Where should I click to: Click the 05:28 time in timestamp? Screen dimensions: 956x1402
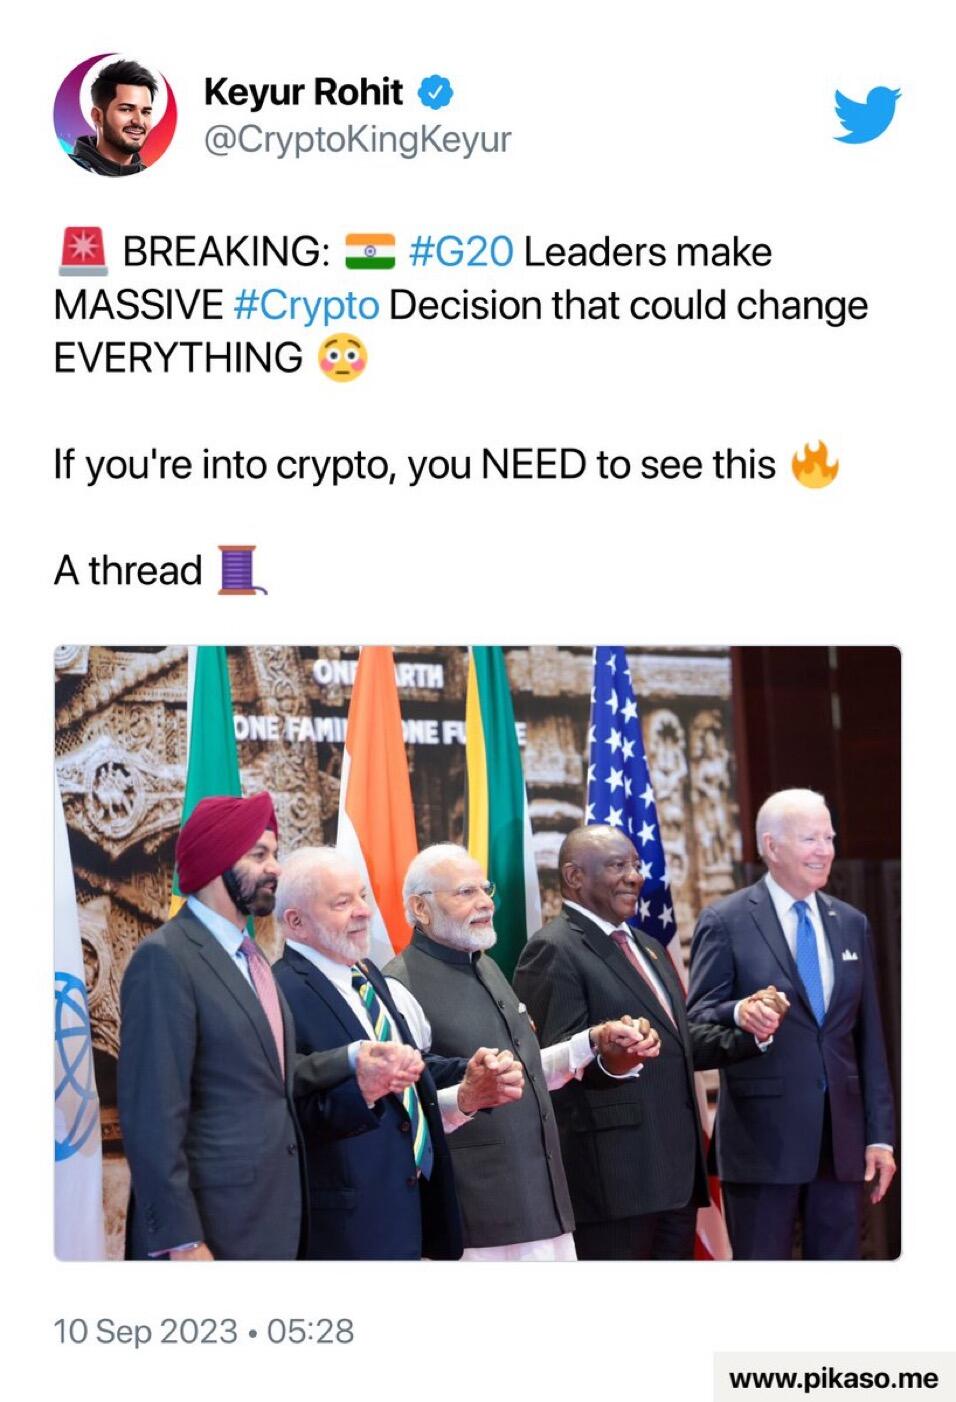click(310, 1331)
